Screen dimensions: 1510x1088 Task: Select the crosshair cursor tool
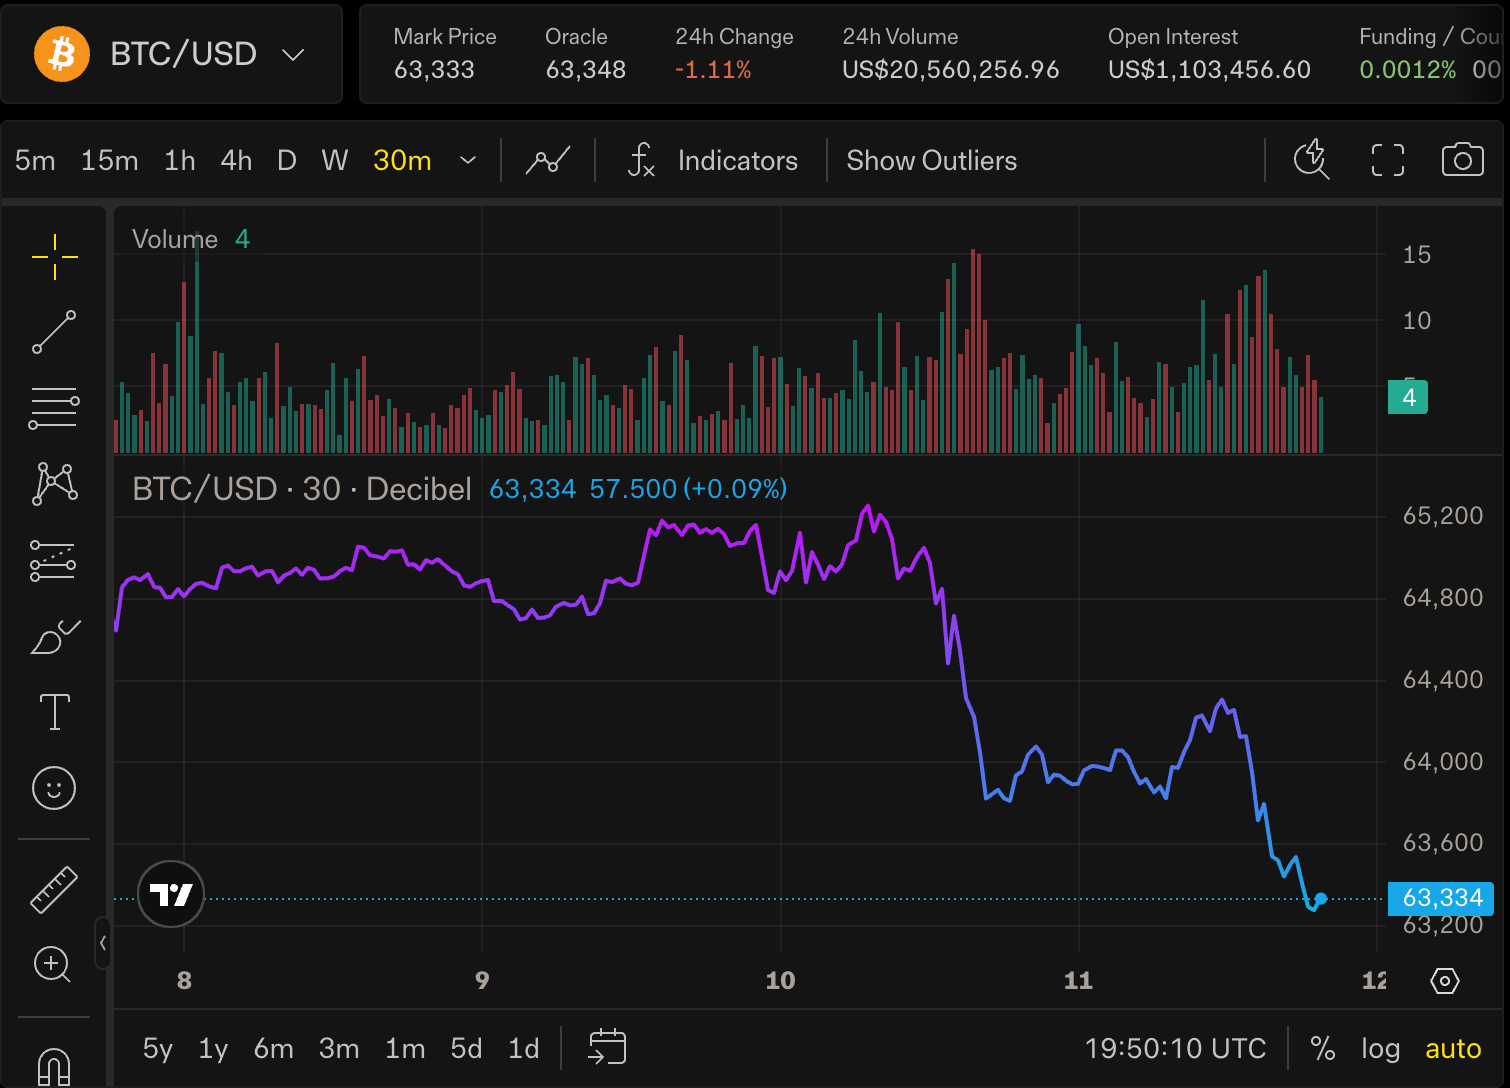coord(54,257)
